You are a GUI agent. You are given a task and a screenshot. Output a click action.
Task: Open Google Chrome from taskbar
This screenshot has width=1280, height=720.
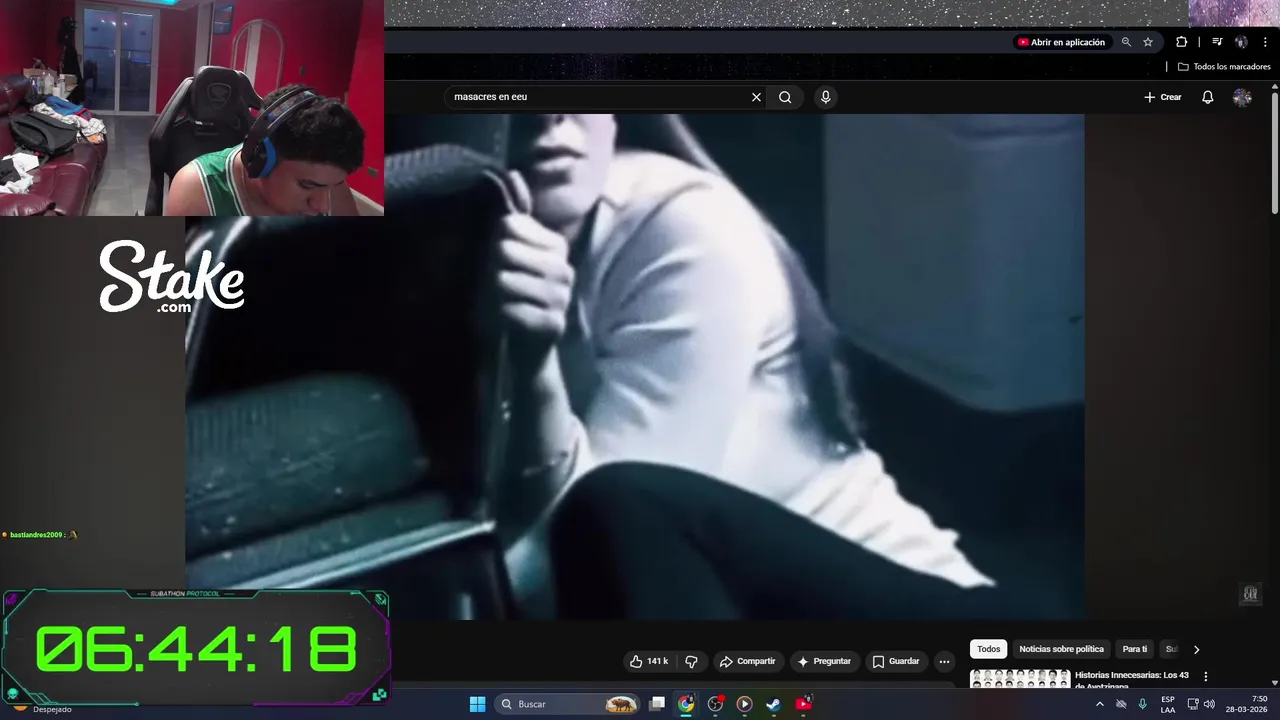pos(686,704)
